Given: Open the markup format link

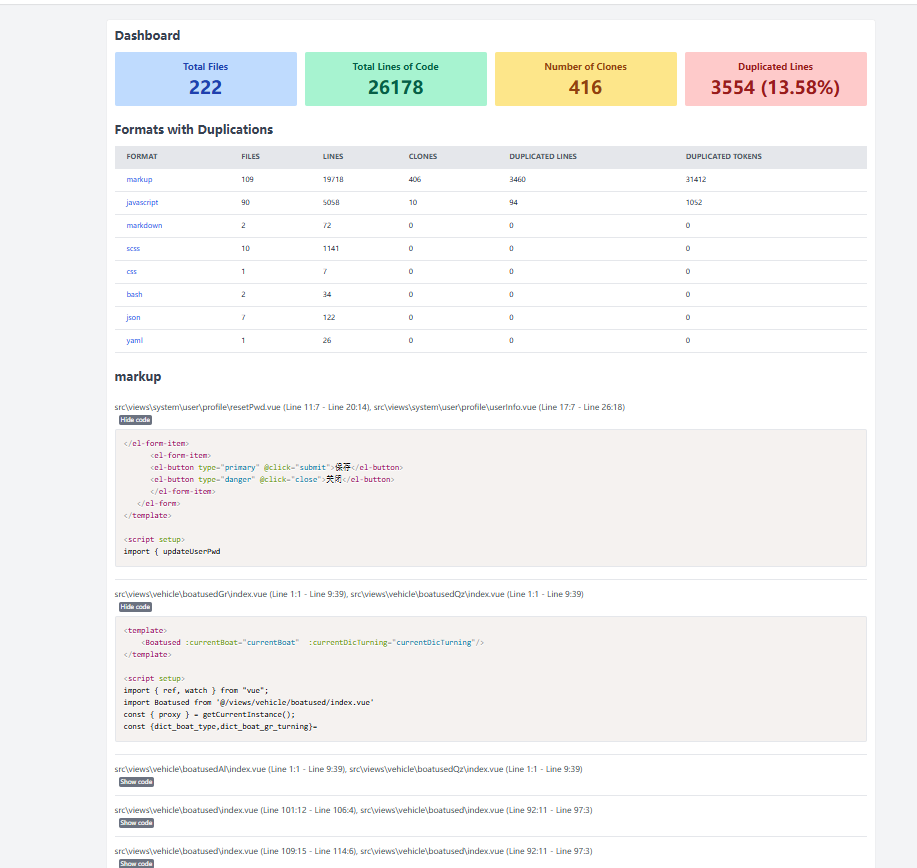Looking at the screenshot, I should (x=139, y=180).
